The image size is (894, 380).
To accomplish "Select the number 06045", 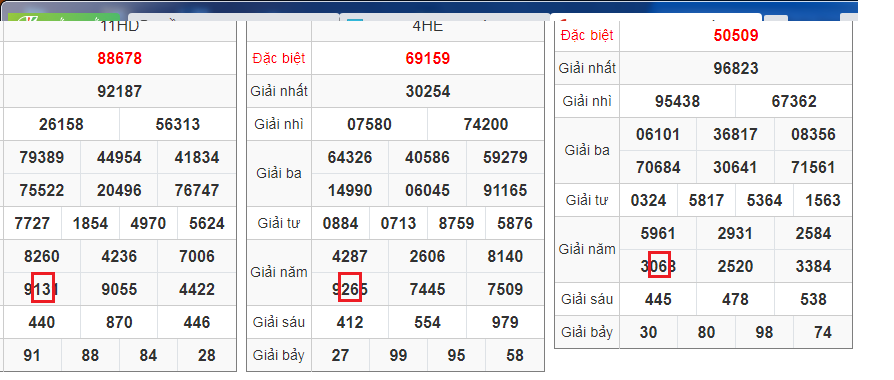I will coord(428,191).
